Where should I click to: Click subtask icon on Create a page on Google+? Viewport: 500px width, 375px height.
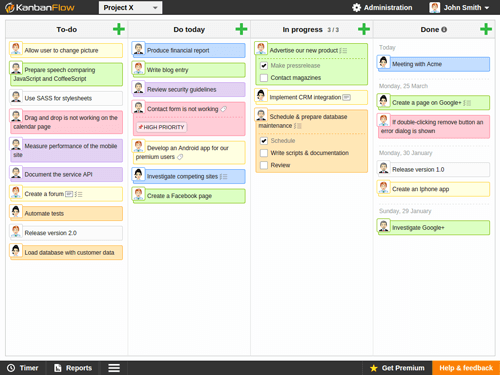click(467, 103)
